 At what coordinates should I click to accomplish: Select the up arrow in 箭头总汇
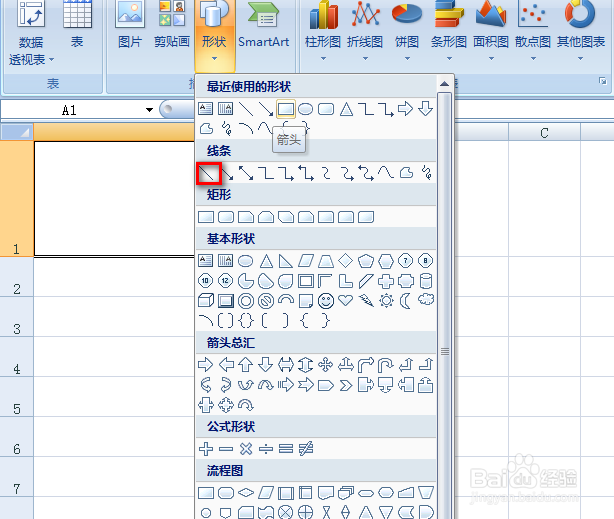pyautogui.click(x=246, y=365)
